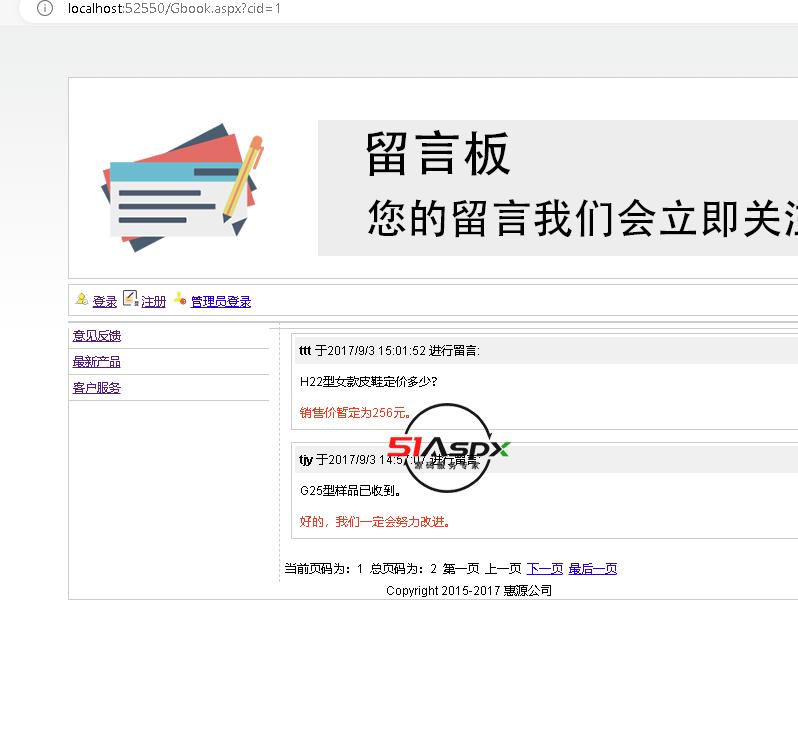Select the 最新产品 category in sidebar
The width and height of the screenshot is (798, 735).
coord(97,362)
